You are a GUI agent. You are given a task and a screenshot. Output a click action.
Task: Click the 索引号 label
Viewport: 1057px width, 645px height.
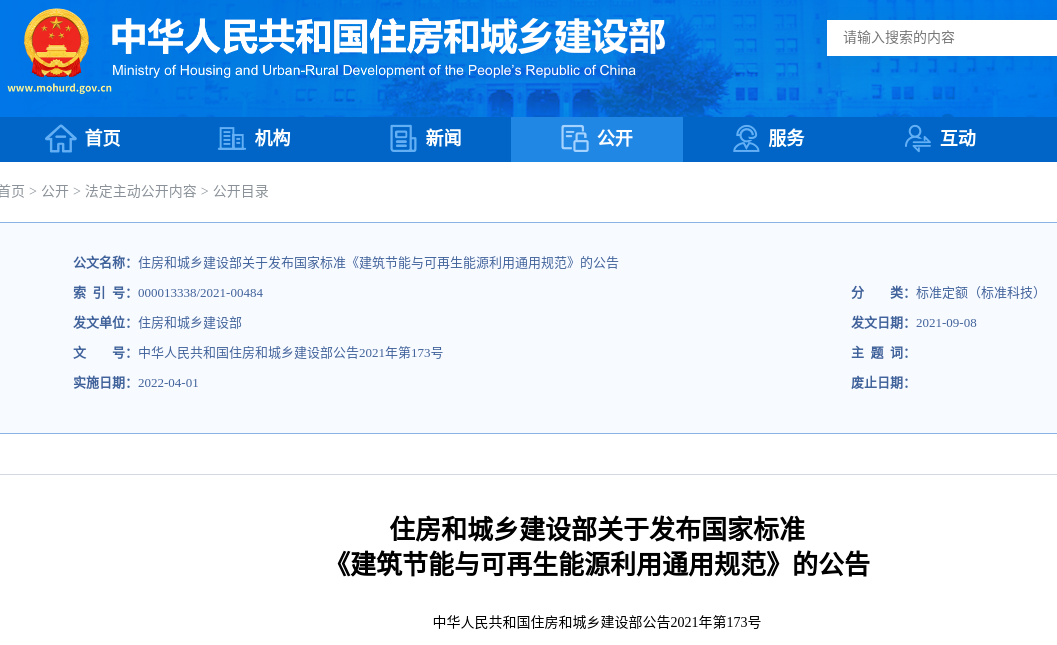(102, 293)
